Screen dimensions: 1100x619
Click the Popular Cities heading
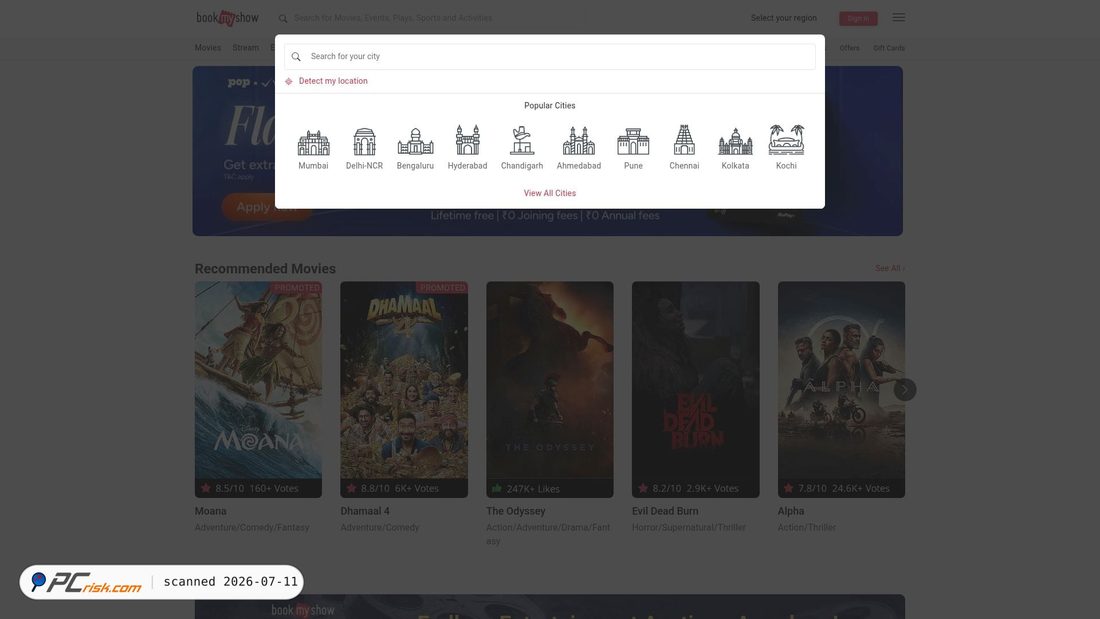549,105
